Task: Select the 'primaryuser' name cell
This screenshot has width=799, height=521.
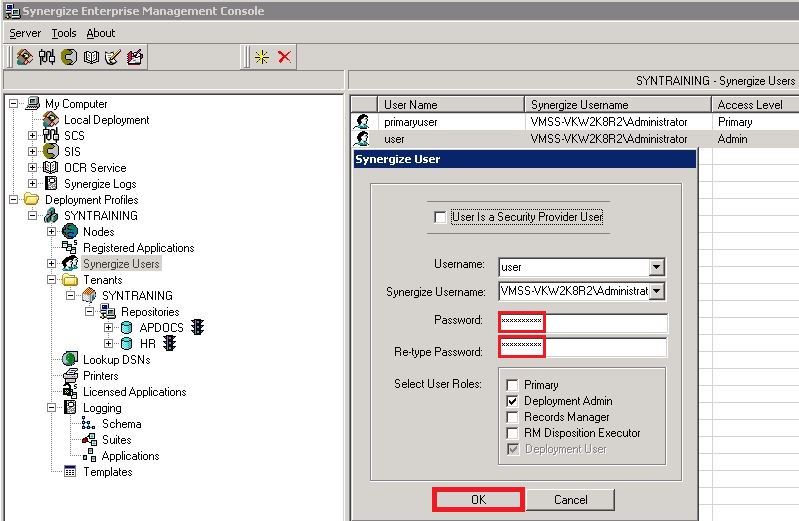Action: (411, 122)
